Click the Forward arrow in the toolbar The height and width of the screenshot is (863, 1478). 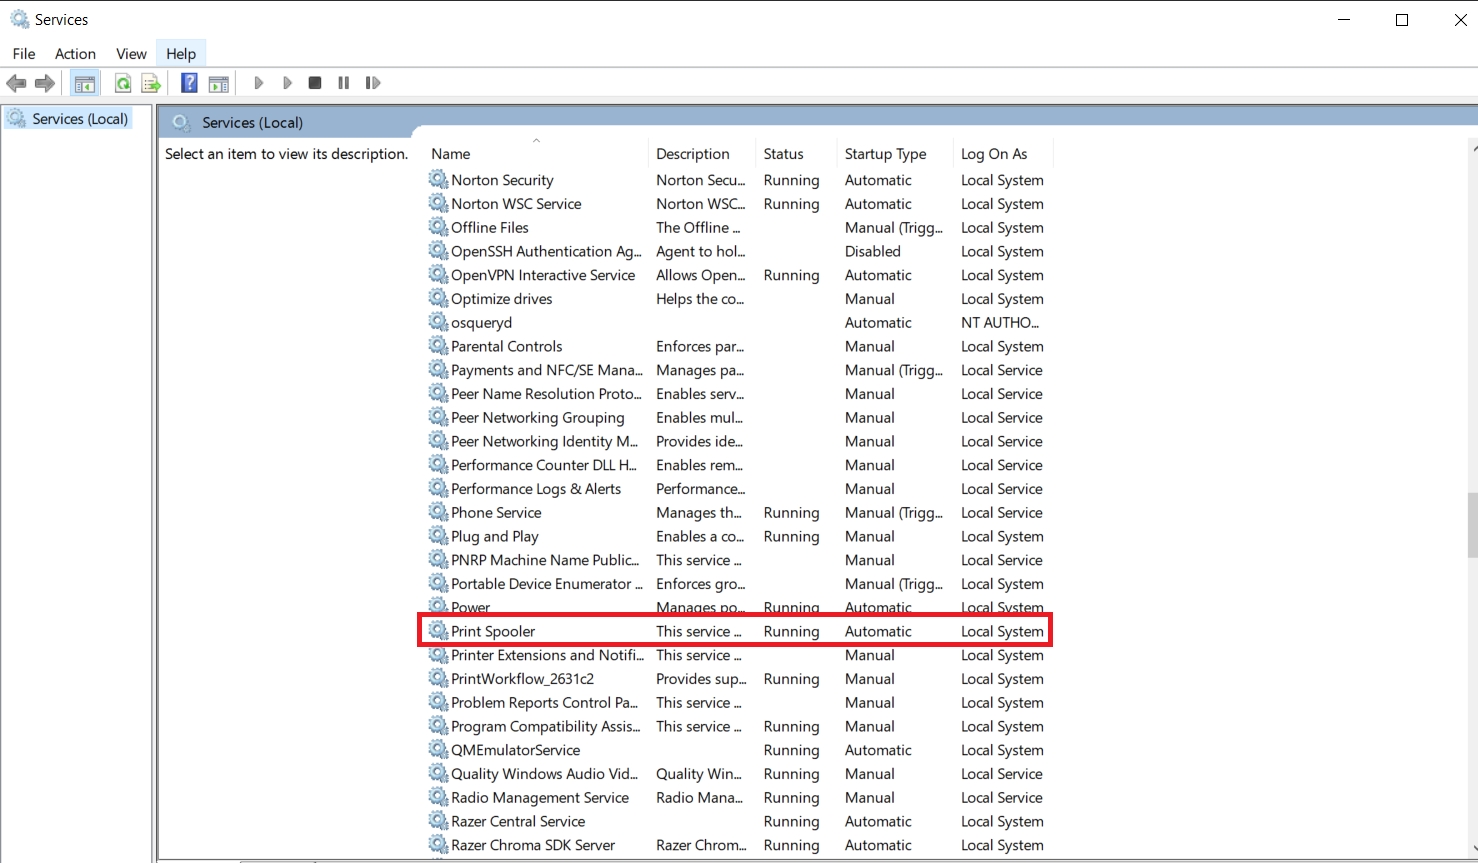[44, 83]
